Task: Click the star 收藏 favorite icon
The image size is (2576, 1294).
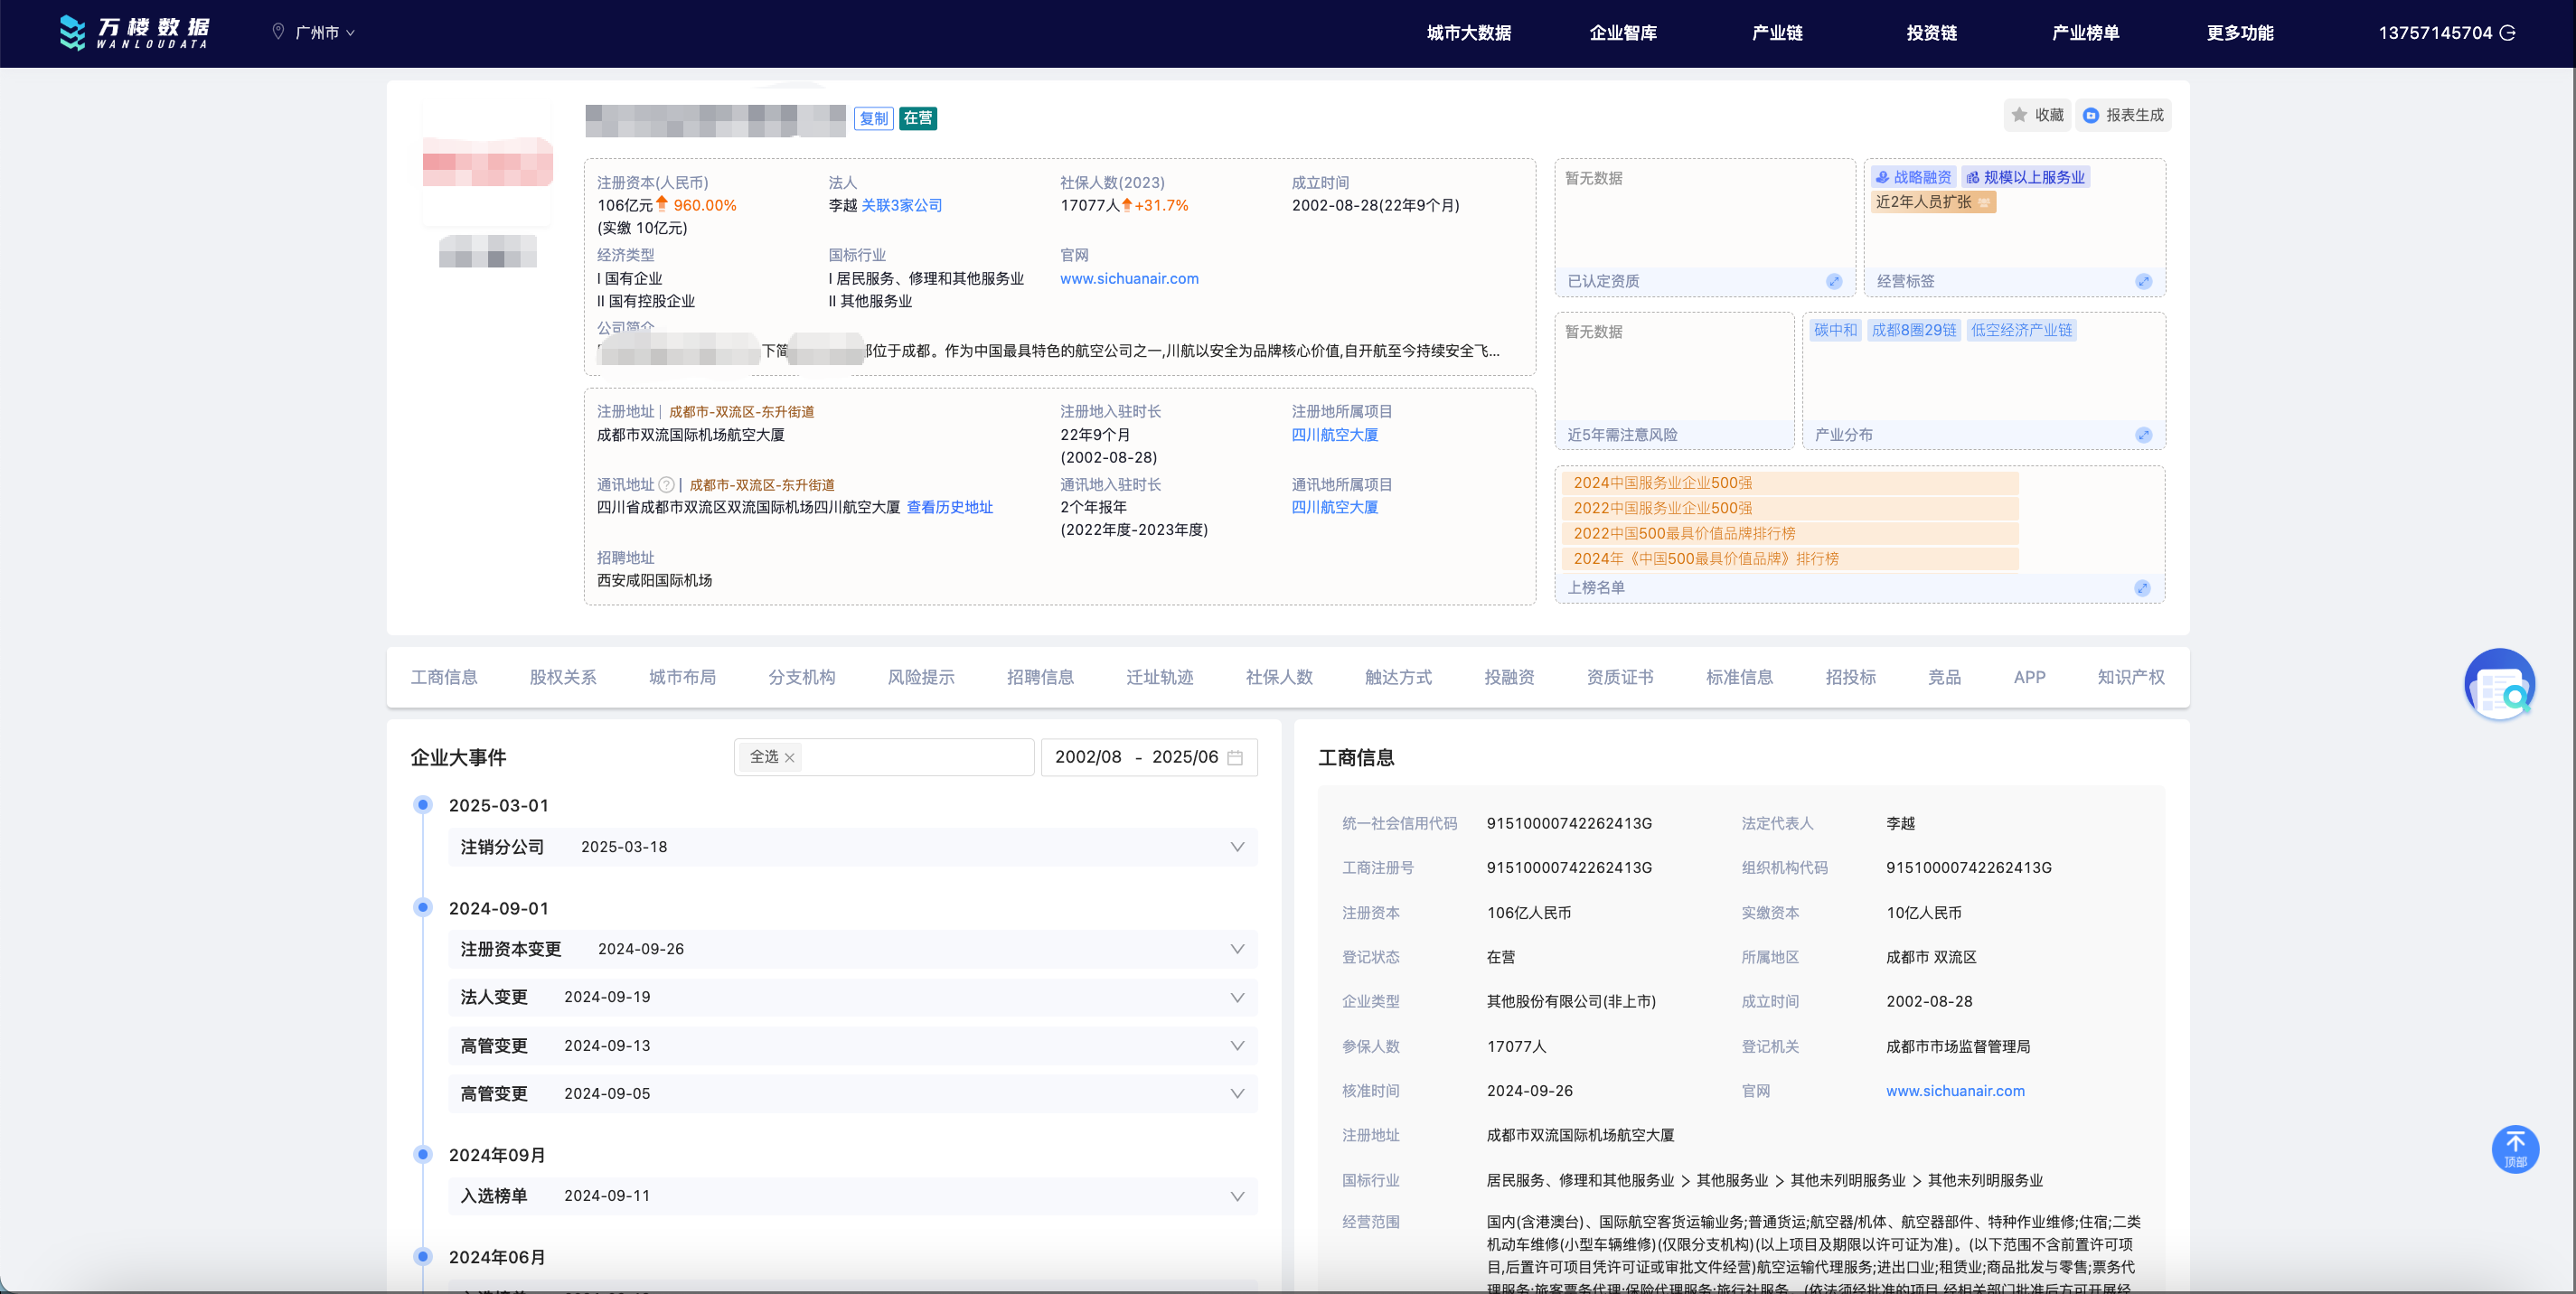Action: point(2019,115)
